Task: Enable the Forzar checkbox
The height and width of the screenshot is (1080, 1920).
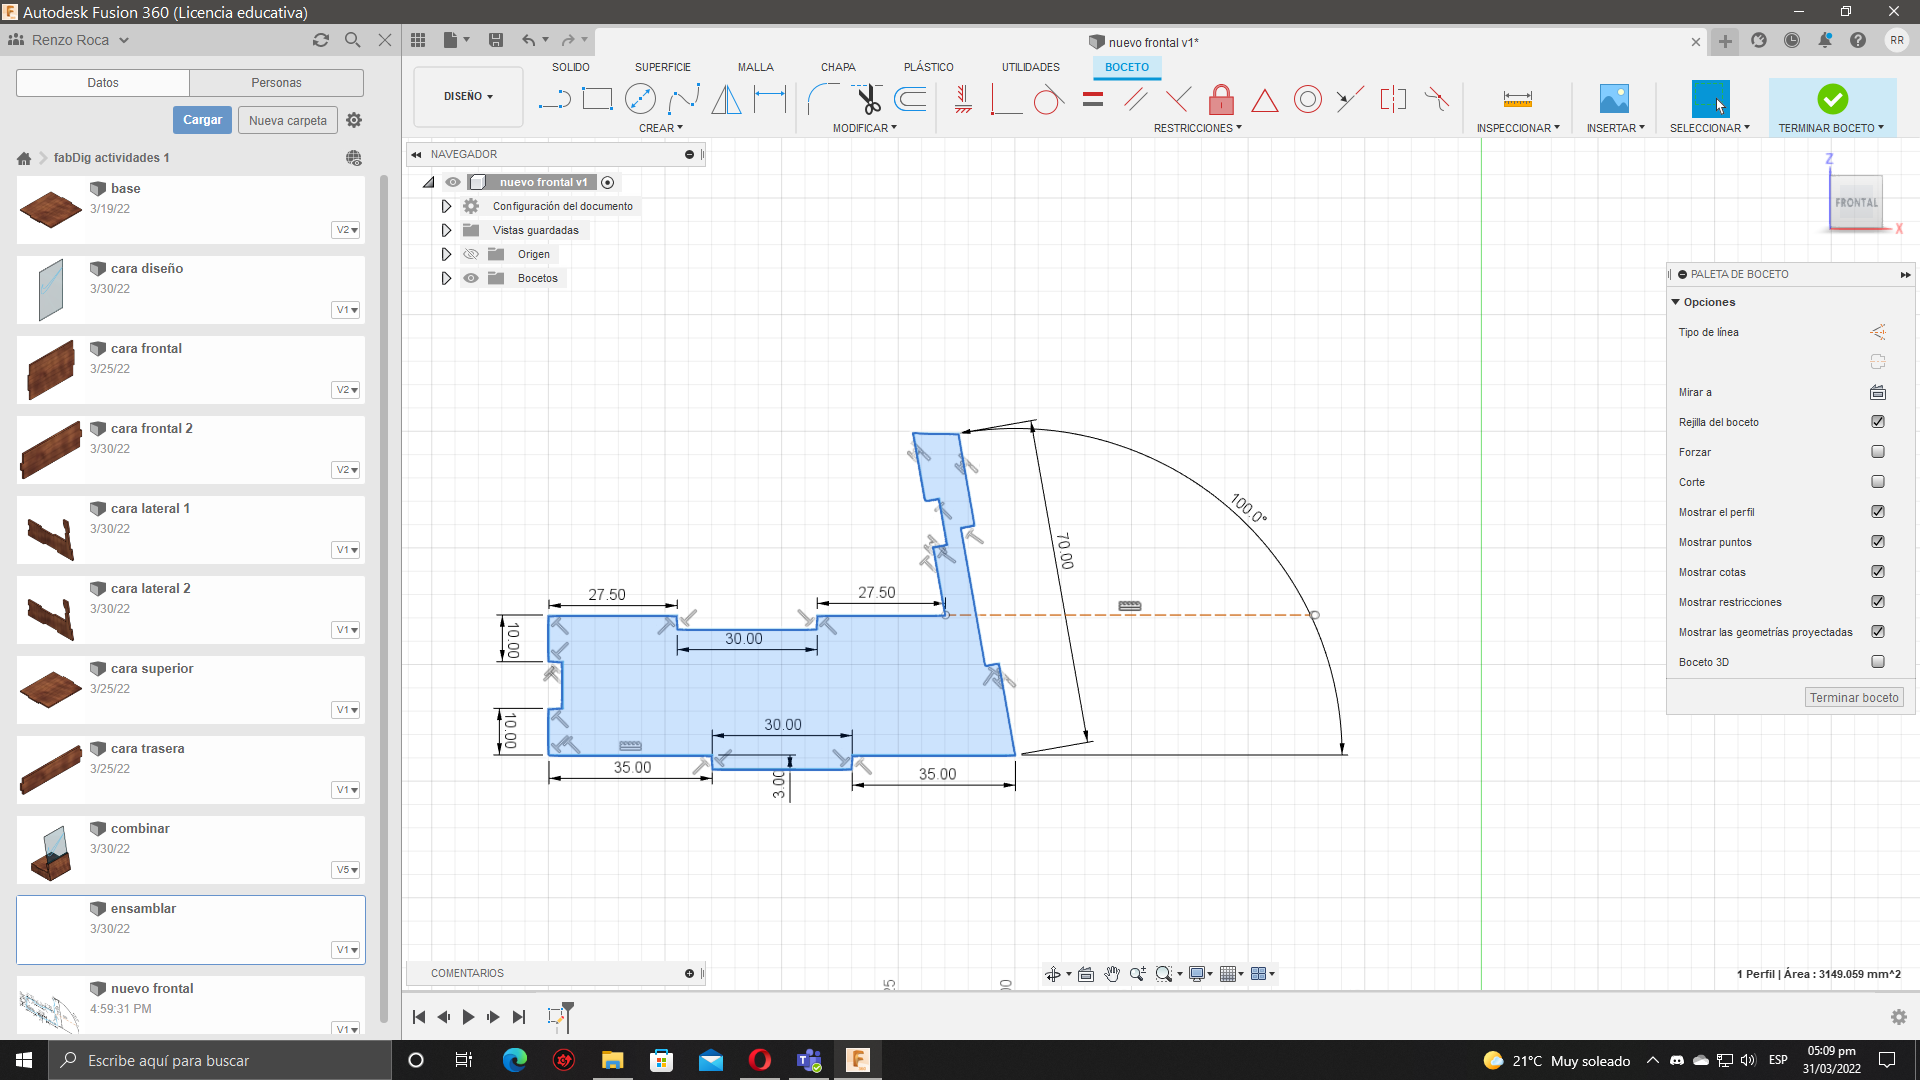Action: click(x=1877, y=452)
